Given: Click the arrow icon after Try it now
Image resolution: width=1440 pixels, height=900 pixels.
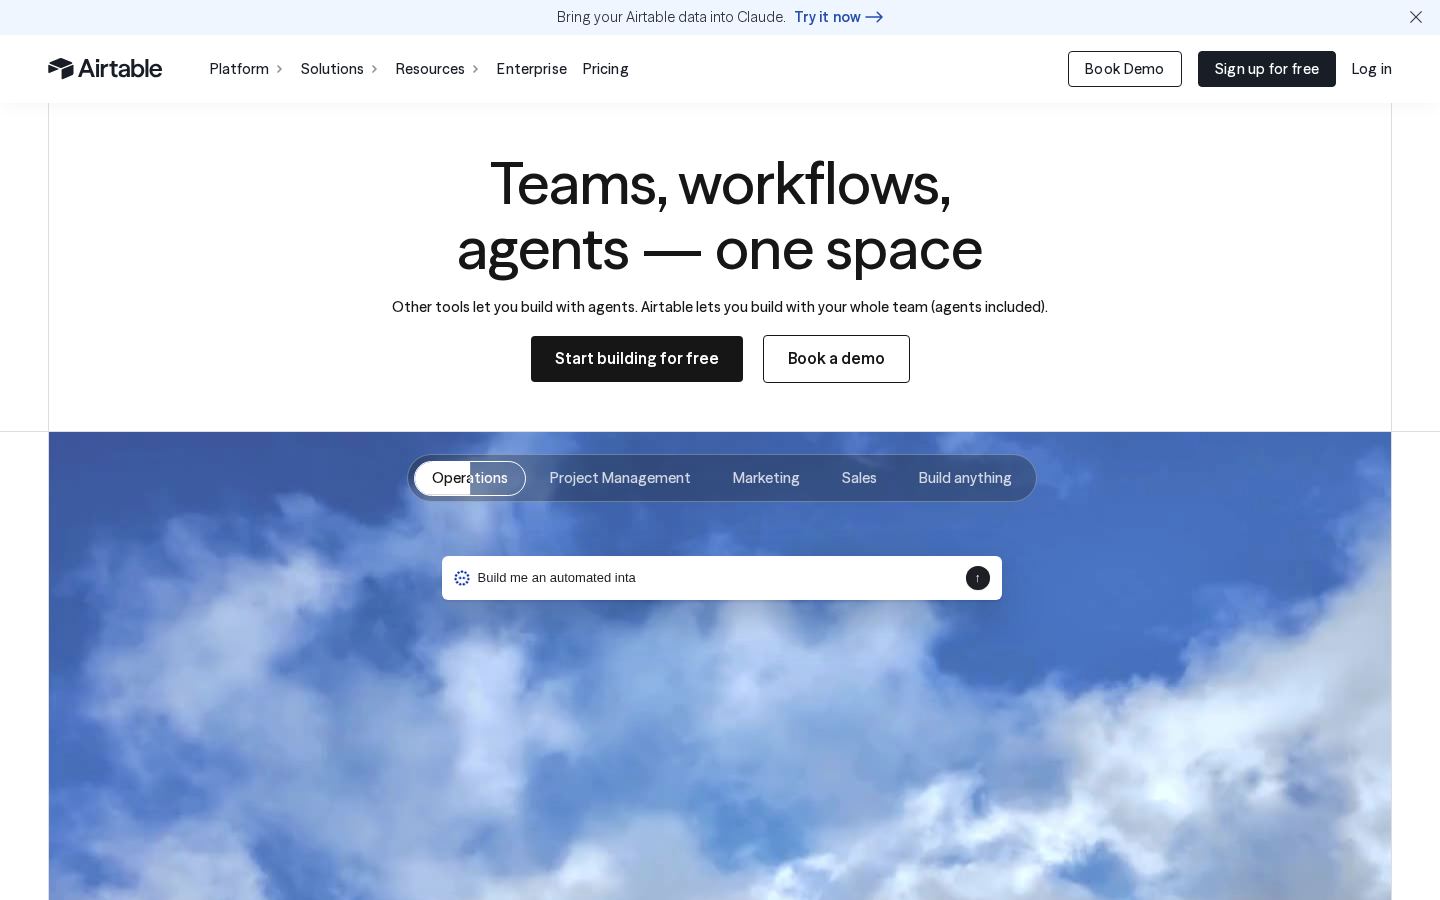Looking at the screenshot, I should [x=874, y=17].
